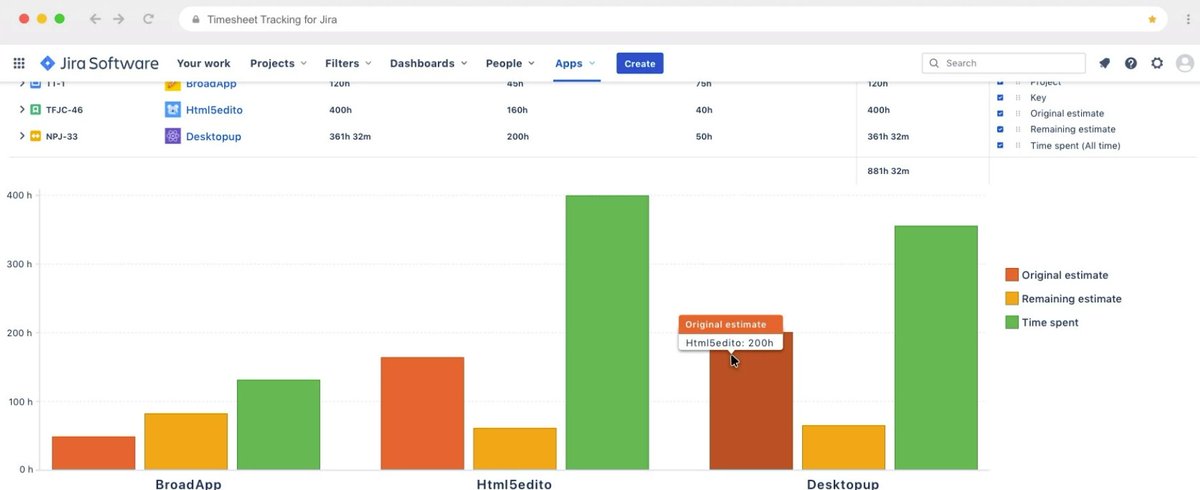Click the Time spent legend label
Viewport: 1200px width, 490px height.
1050,322
